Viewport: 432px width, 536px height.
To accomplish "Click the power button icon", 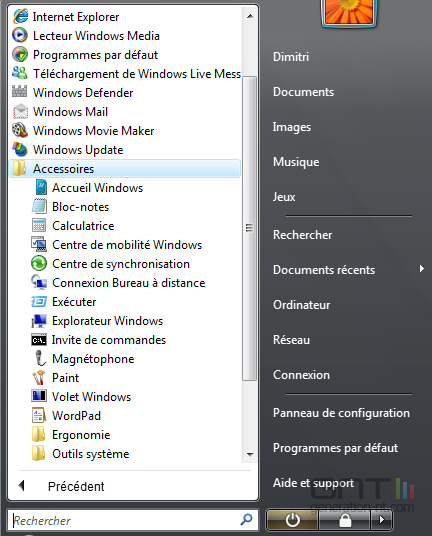I will (292, 520).
